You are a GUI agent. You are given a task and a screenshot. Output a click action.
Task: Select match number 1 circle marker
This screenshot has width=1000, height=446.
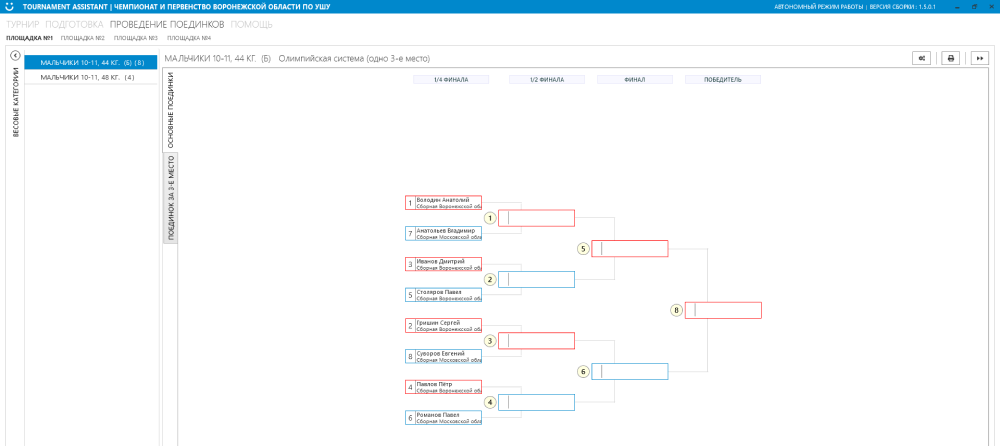tap(490, 218)
